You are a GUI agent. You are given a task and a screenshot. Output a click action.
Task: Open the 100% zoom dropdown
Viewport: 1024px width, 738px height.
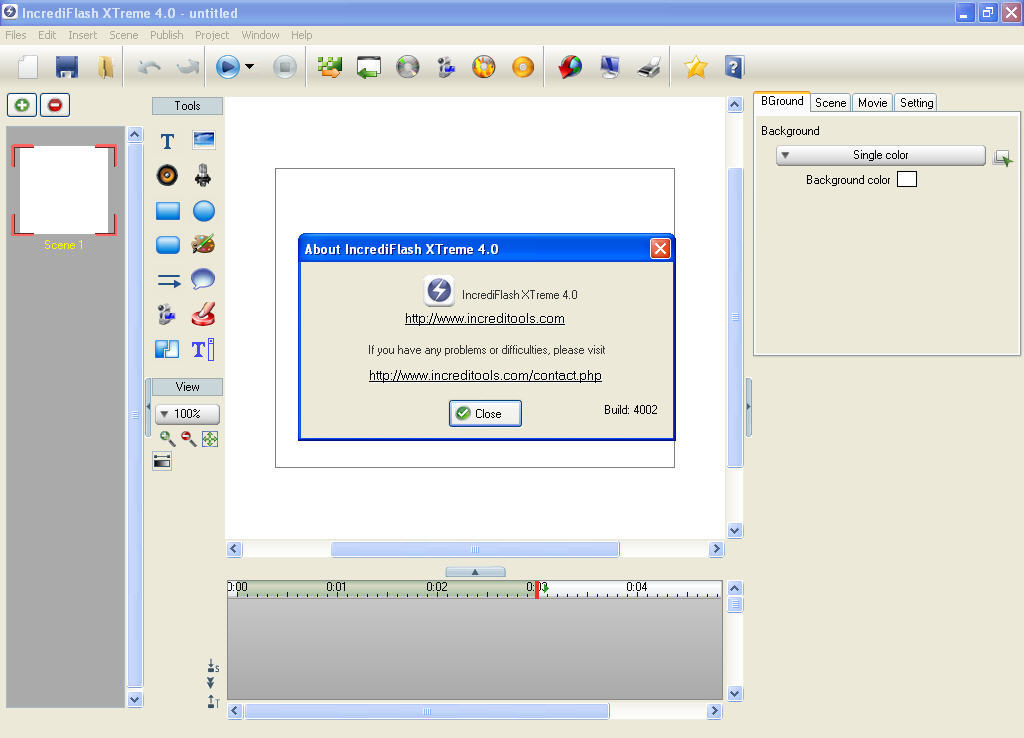point(187,414)
